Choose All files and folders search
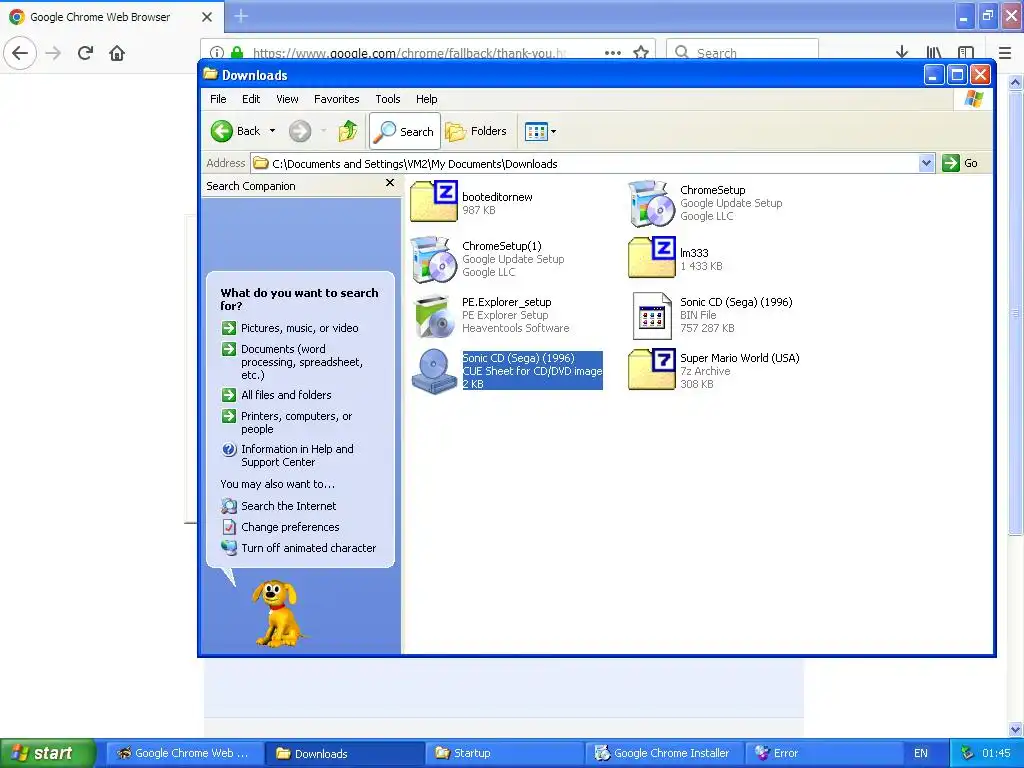Screen dimensions: 1024x768 (x=286, y=395)
